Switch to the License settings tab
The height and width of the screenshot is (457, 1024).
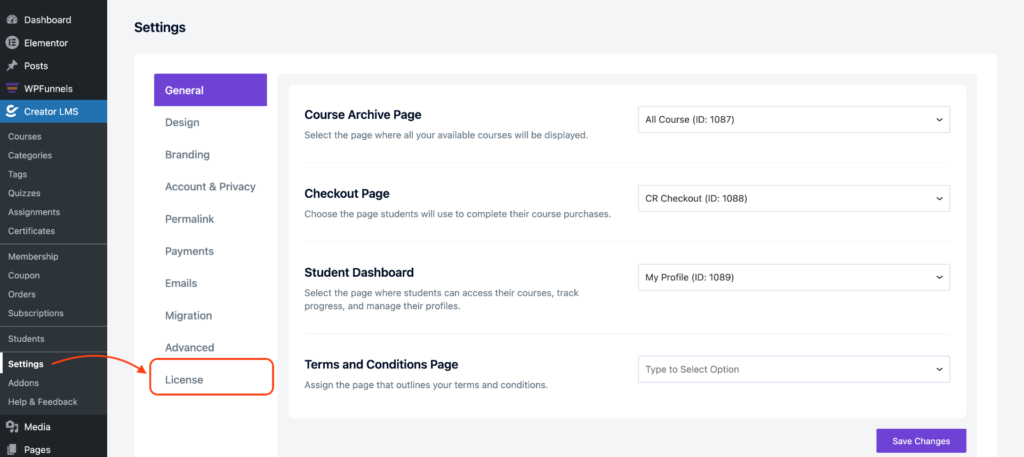tap(184, 380)
